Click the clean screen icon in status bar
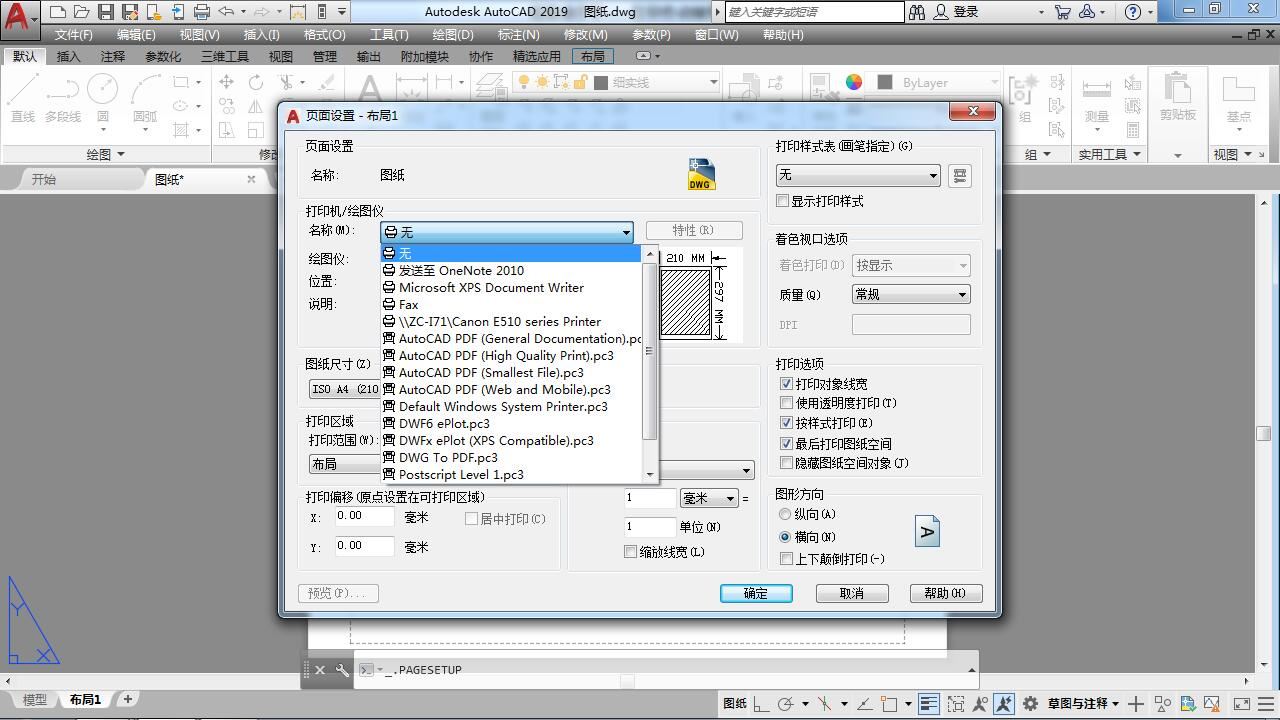1280x720 pixels. coord(1241,703)
